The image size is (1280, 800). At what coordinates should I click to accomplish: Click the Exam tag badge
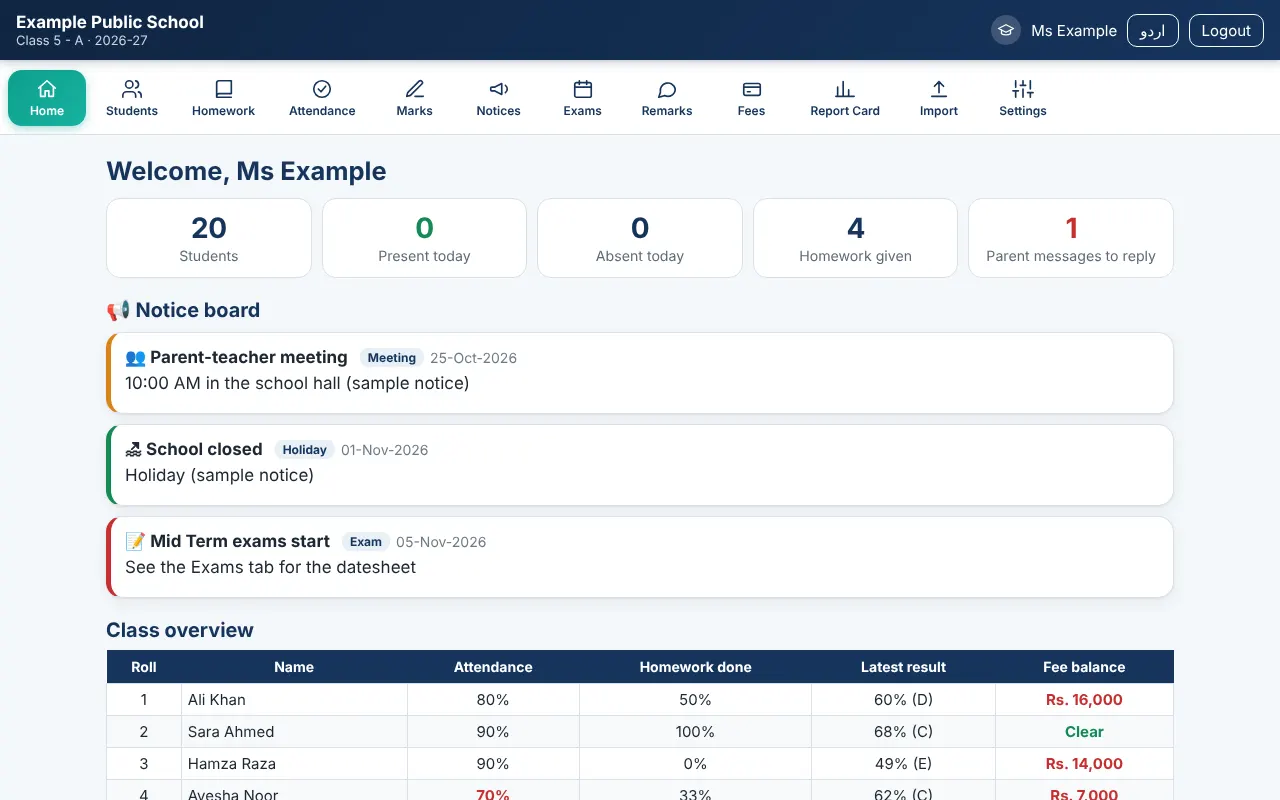pyautogui.click(x=366, y=542)
